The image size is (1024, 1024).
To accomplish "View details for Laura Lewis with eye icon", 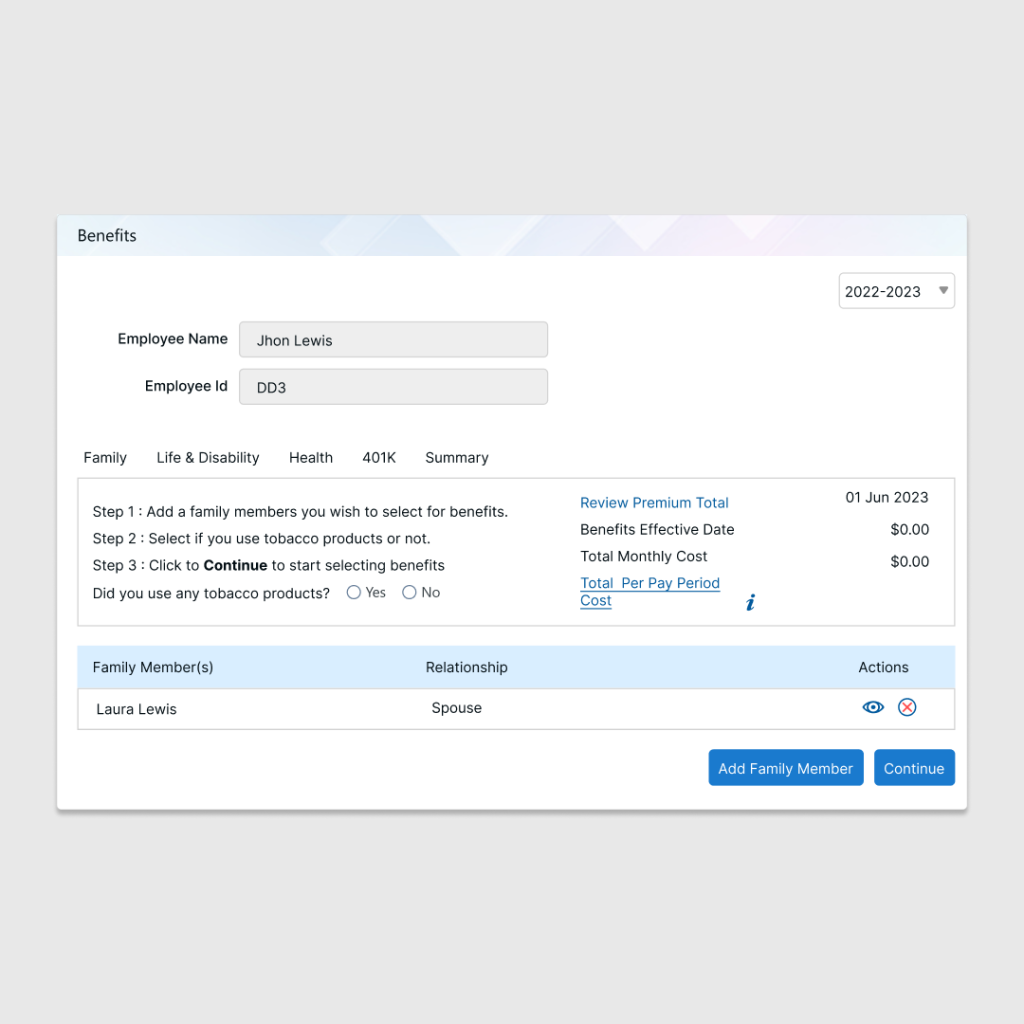I will point(873,708).
